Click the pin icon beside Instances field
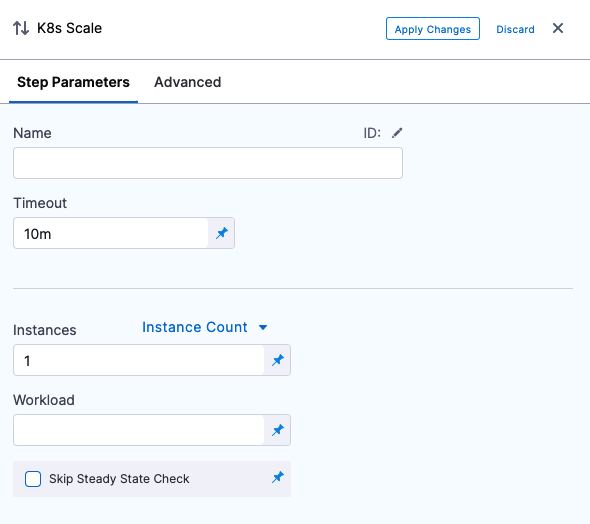Image resolution: width=590 pixels, height=524 pixels. 278,360
